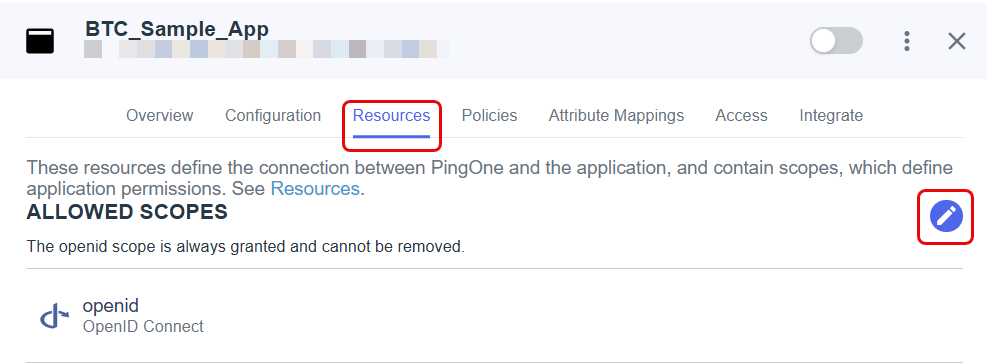Click the blurred ID under the app name
The height and width of the screenshot is (363, 987).
click(266, 49)
